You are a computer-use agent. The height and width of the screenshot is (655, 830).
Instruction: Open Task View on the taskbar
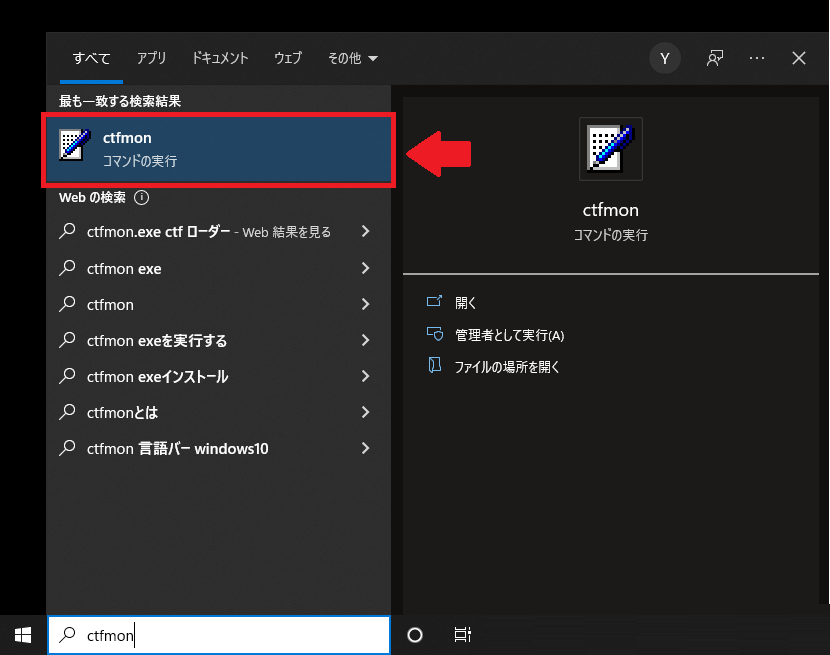(x=463, y=635)
